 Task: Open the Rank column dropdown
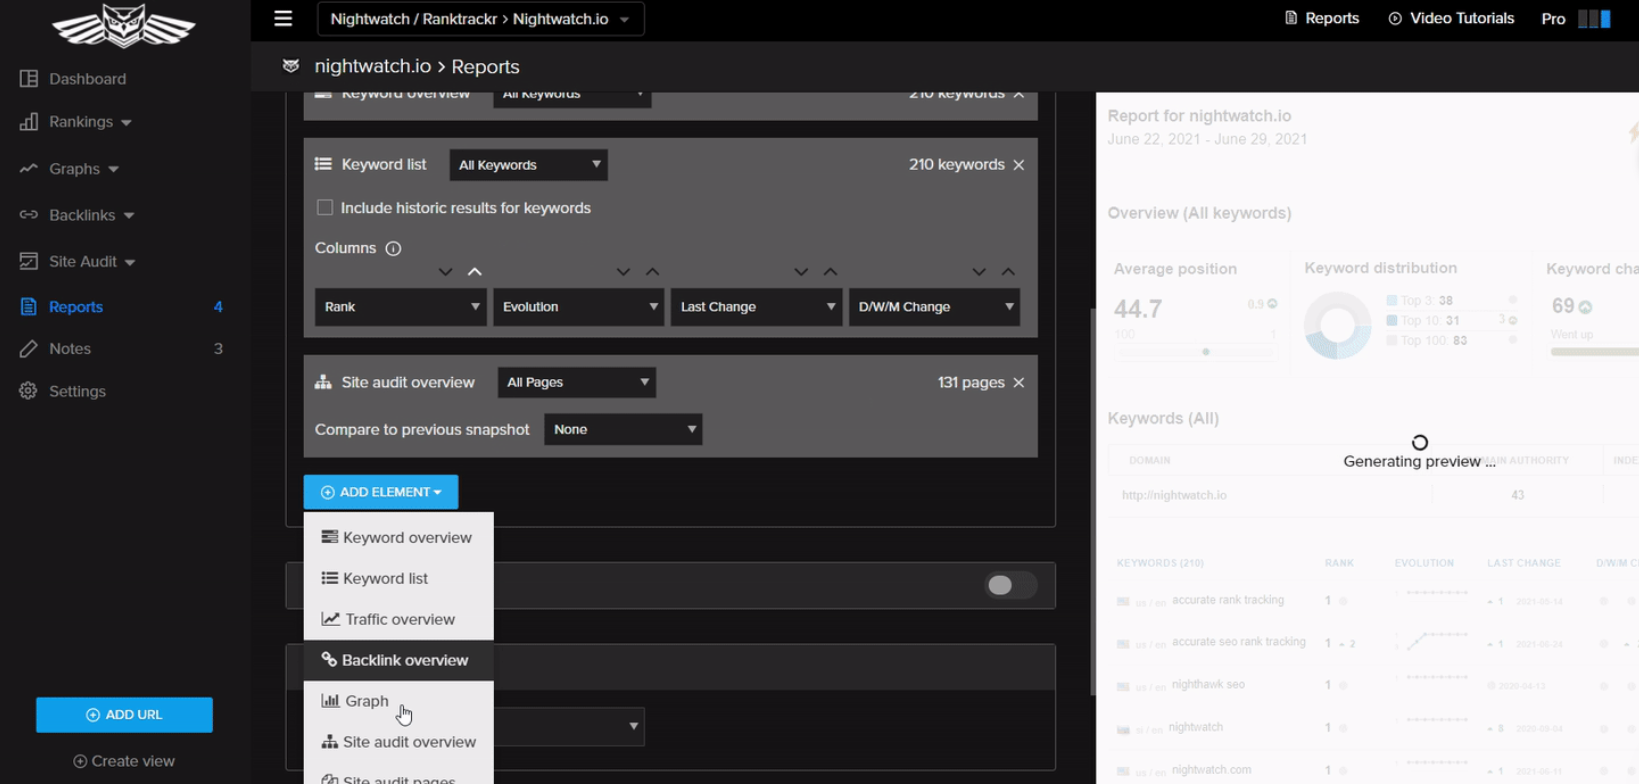(400, 307)
